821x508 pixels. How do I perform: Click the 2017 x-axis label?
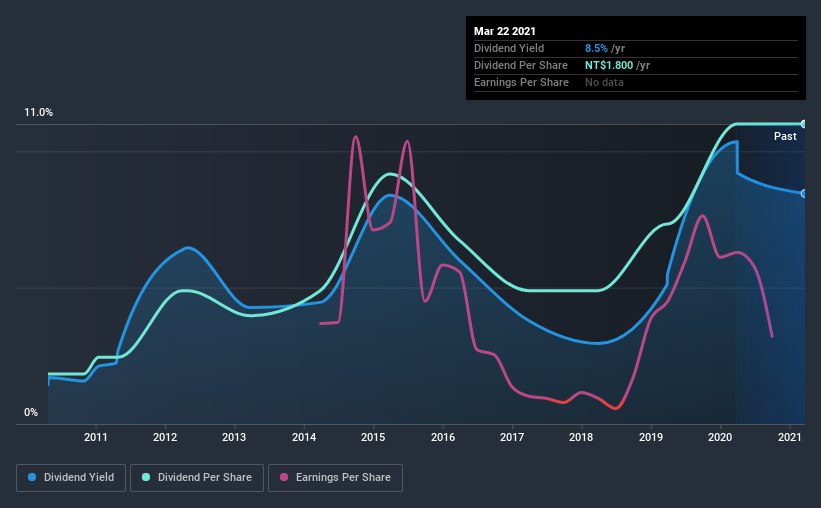click(512, 437)
